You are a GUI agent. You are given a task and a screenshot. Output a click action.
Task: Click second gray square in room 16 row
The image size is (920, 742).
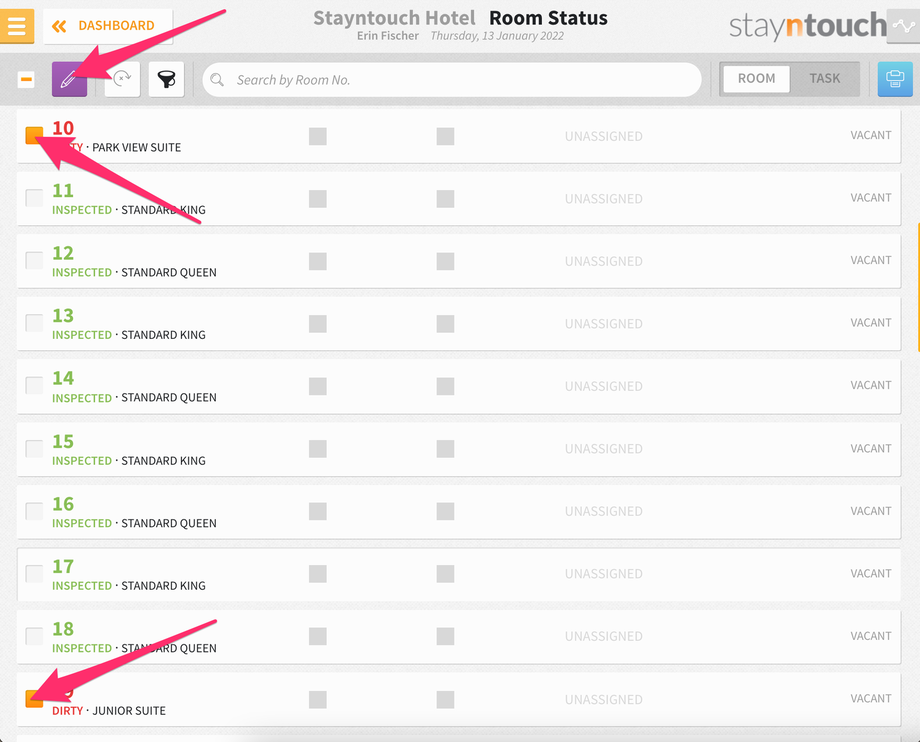pos(445,511)
